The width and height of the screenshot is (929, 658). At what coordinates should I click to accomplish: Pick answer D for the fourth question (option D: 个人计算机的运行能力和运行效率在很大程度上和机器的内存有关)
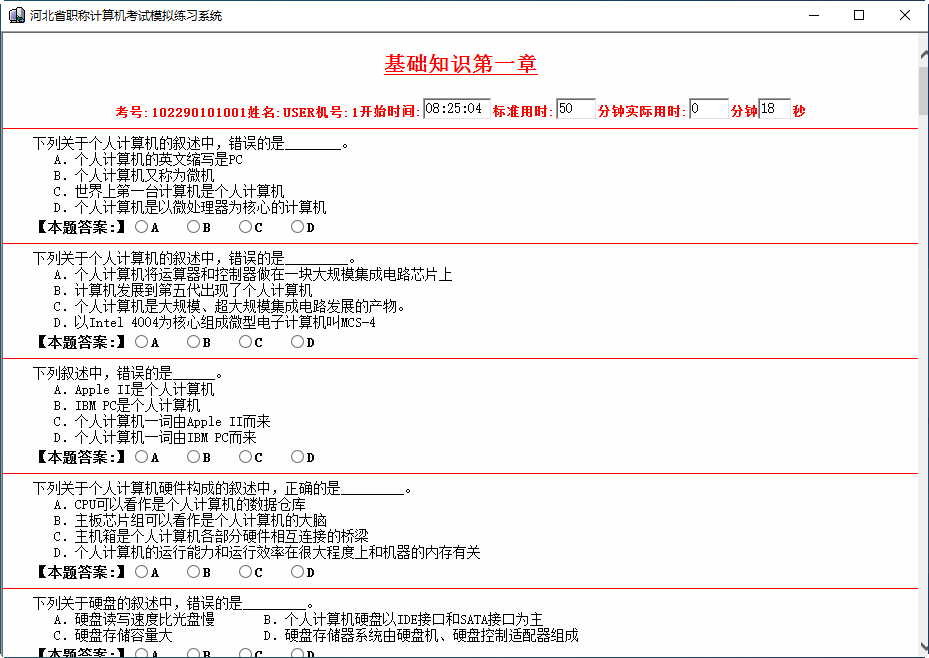[x=298, y=571]
